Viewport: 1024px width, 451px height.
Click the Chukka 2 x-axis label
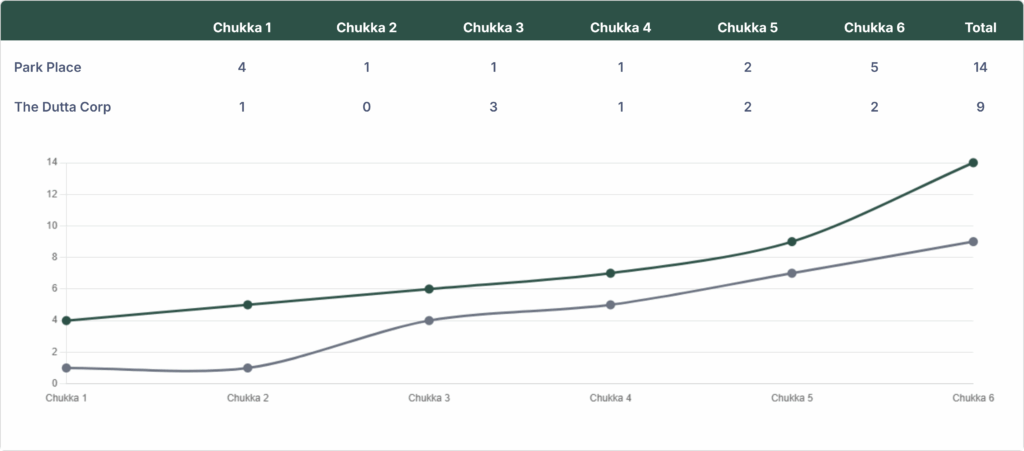pyautogui.click(x=247, y=398)
